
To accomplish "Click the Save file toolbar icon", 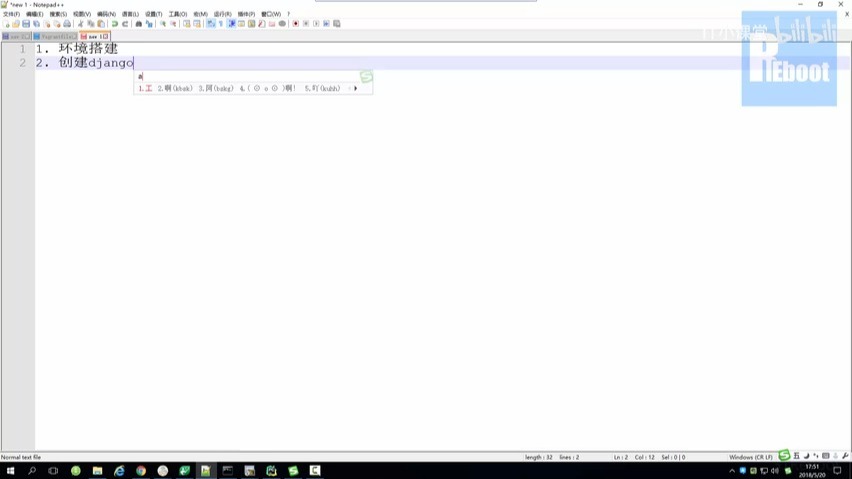I will point(26,23).
